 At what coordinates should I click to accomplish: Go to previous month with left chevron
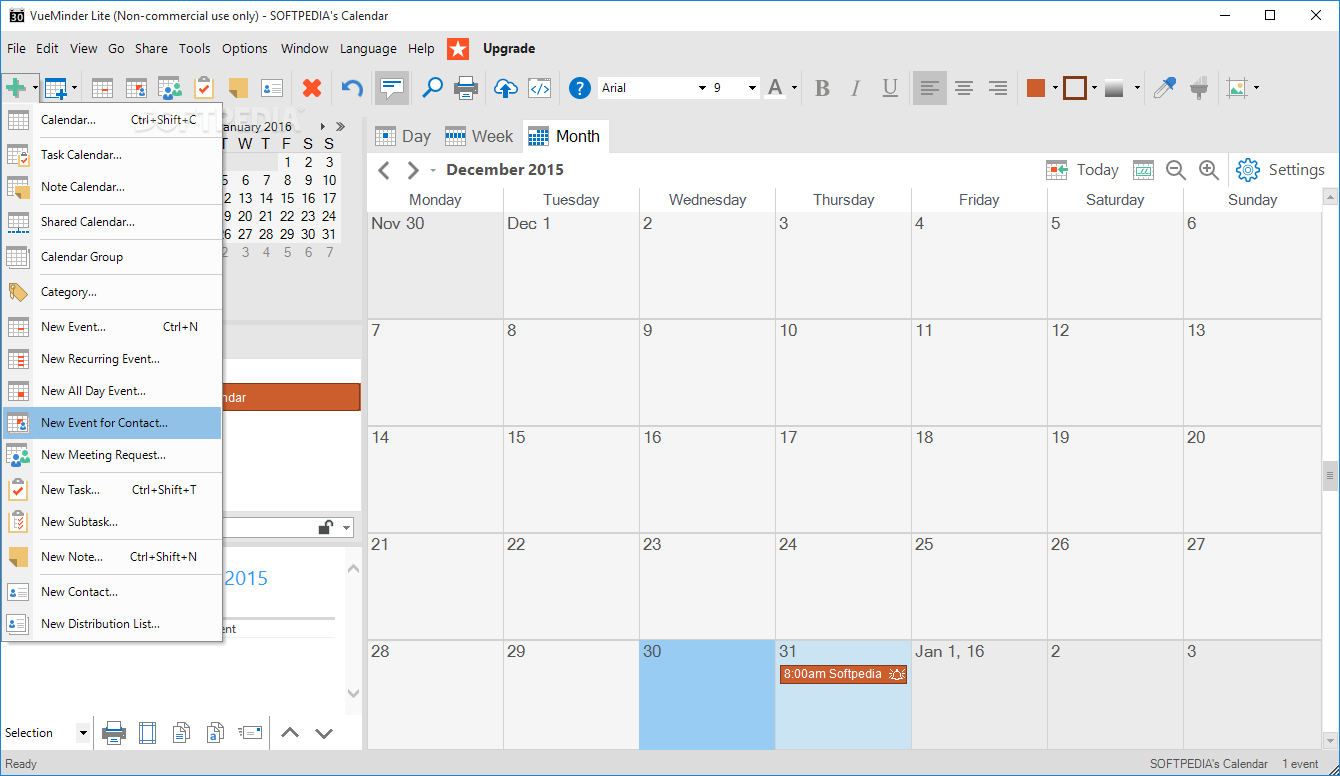[383, 170]
